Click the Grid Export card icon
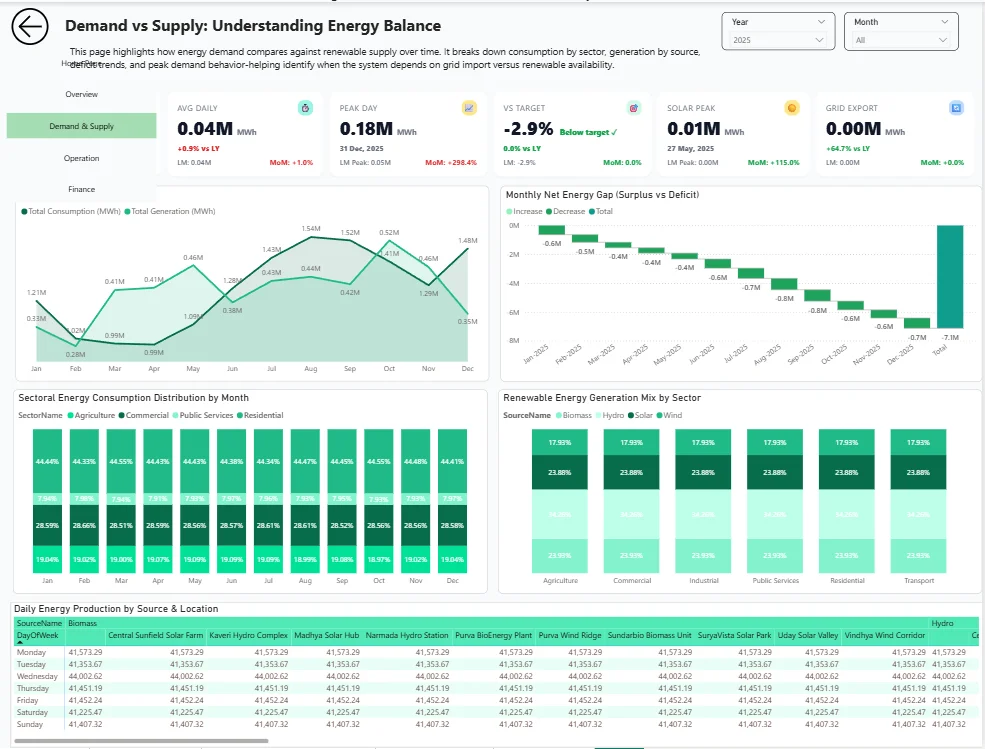This screenshot has width=985, height=749. (956, 108)
